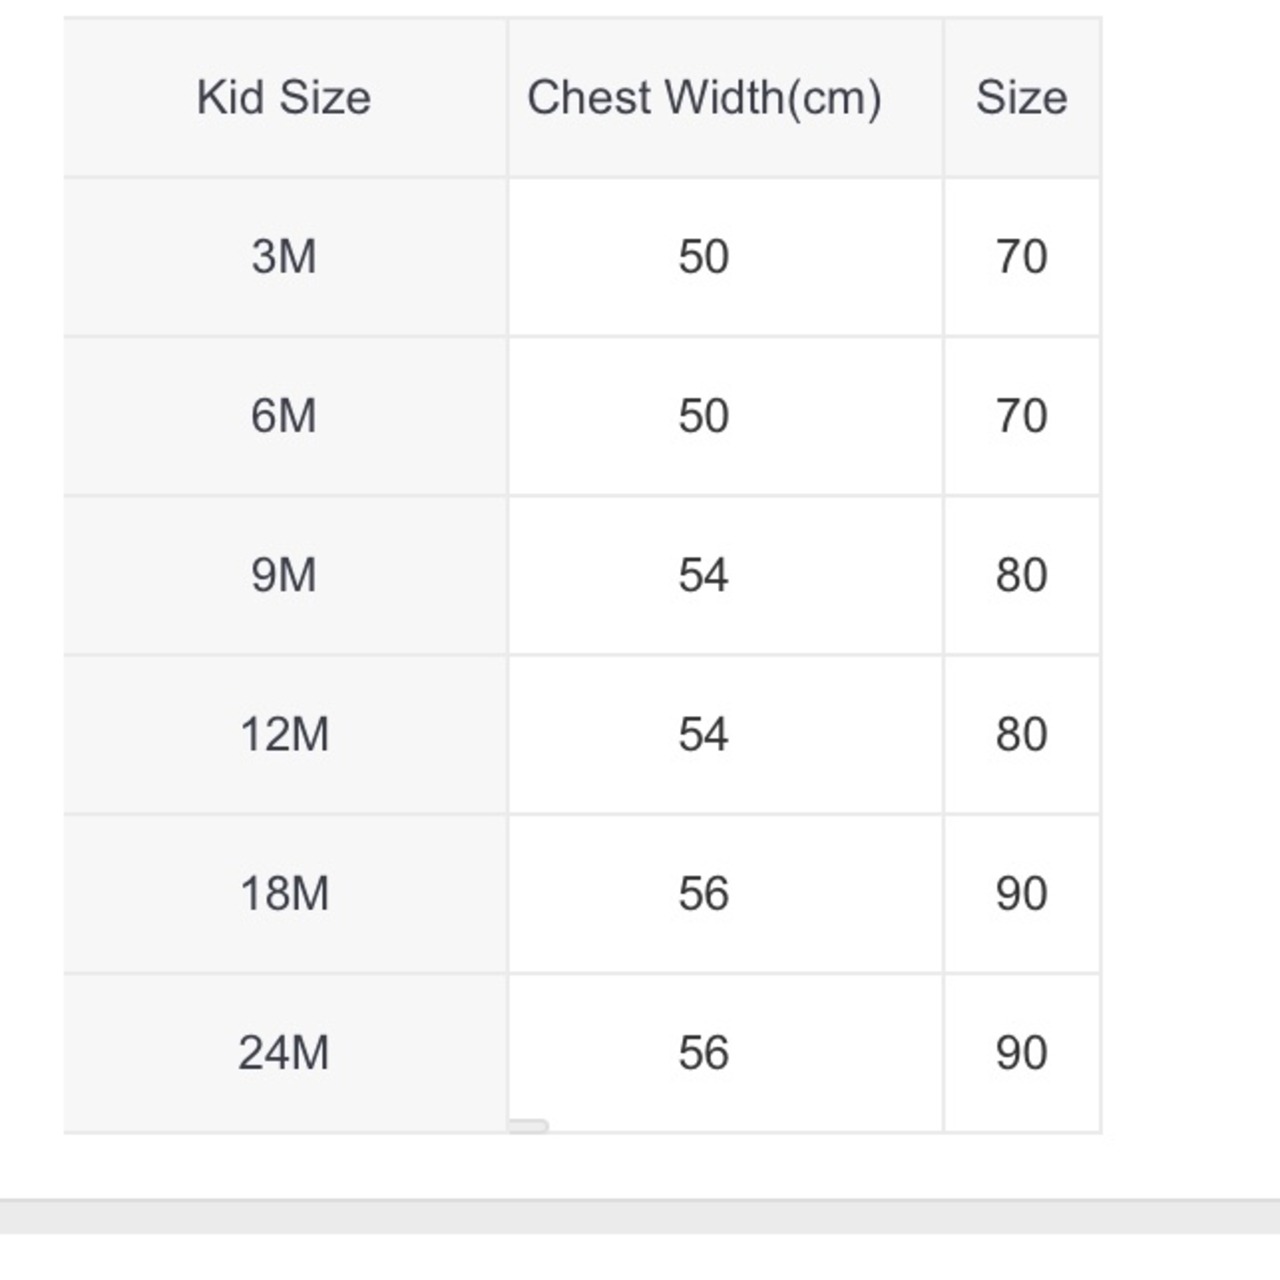Select the 24M kid size cell
This screenshot has height=1280, width=1280.
coord(284,1053)
